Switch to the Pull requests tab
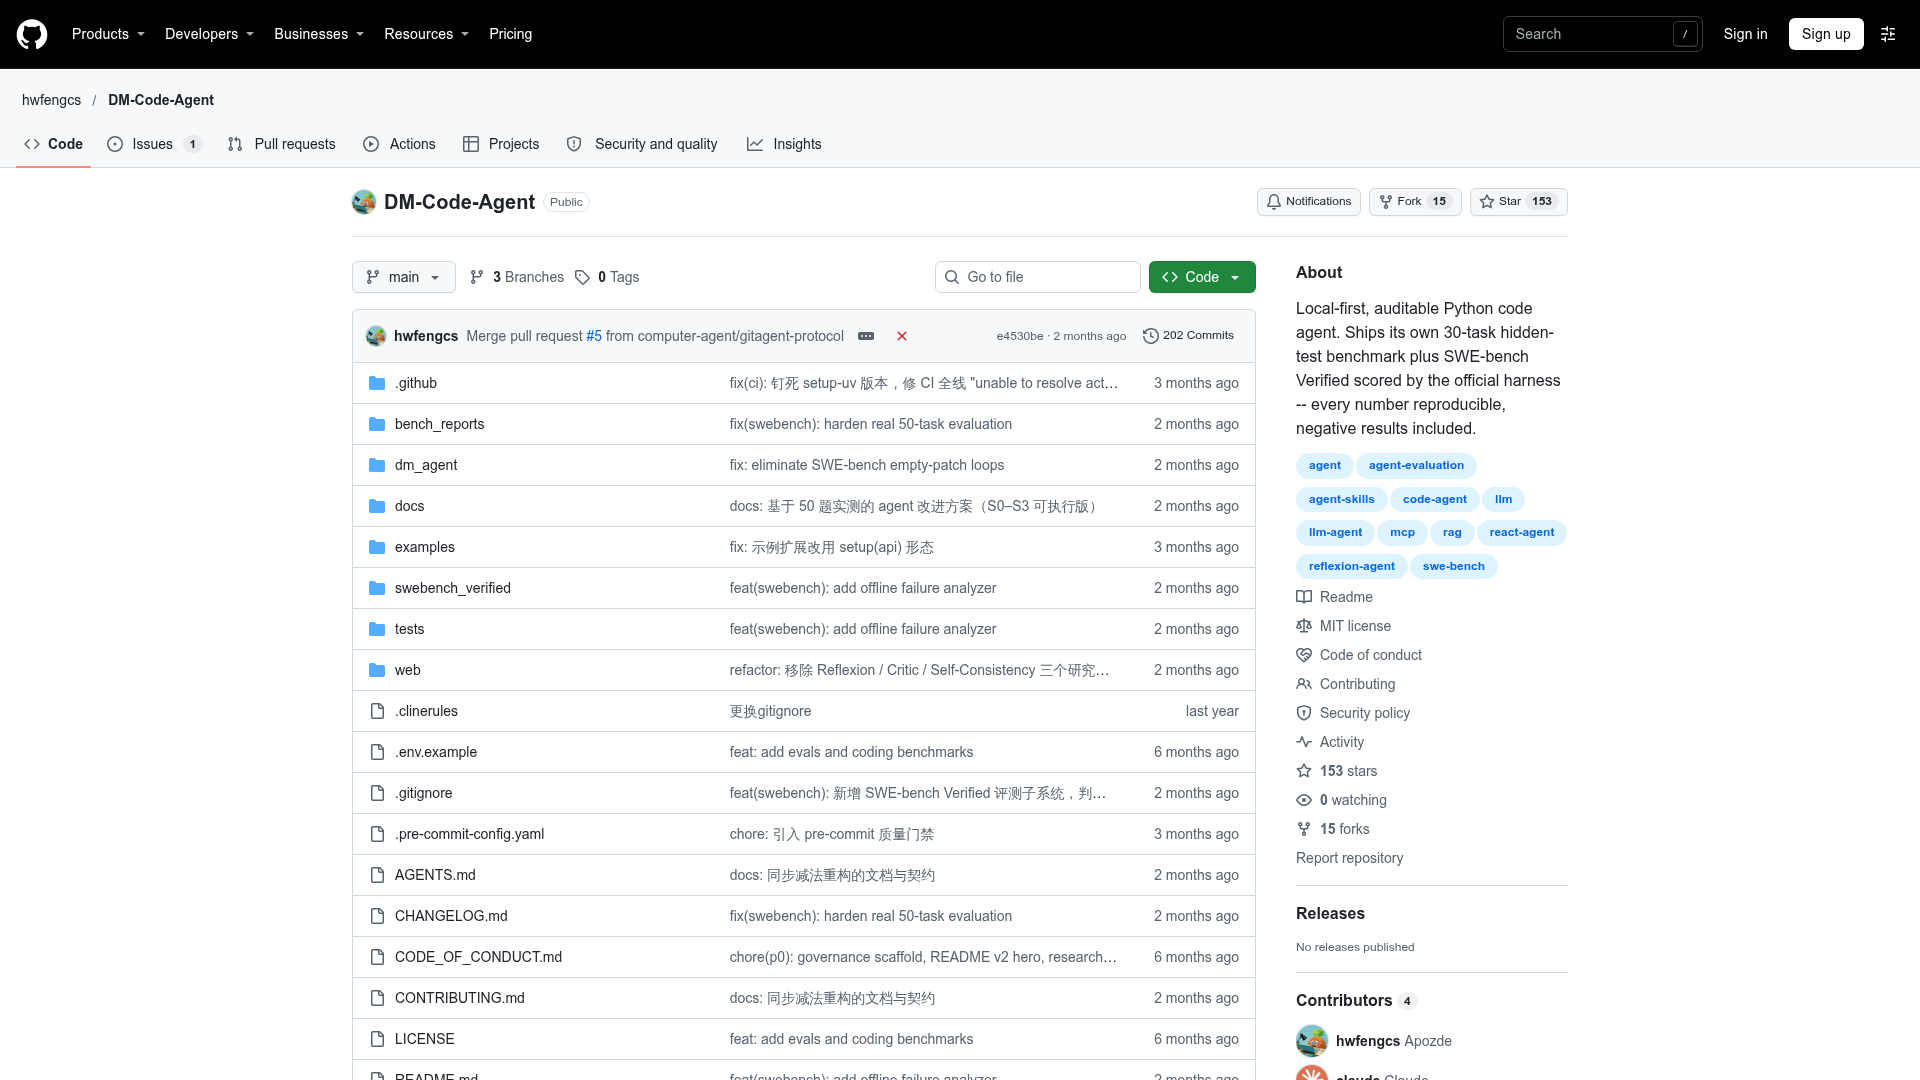 point(282,144)
